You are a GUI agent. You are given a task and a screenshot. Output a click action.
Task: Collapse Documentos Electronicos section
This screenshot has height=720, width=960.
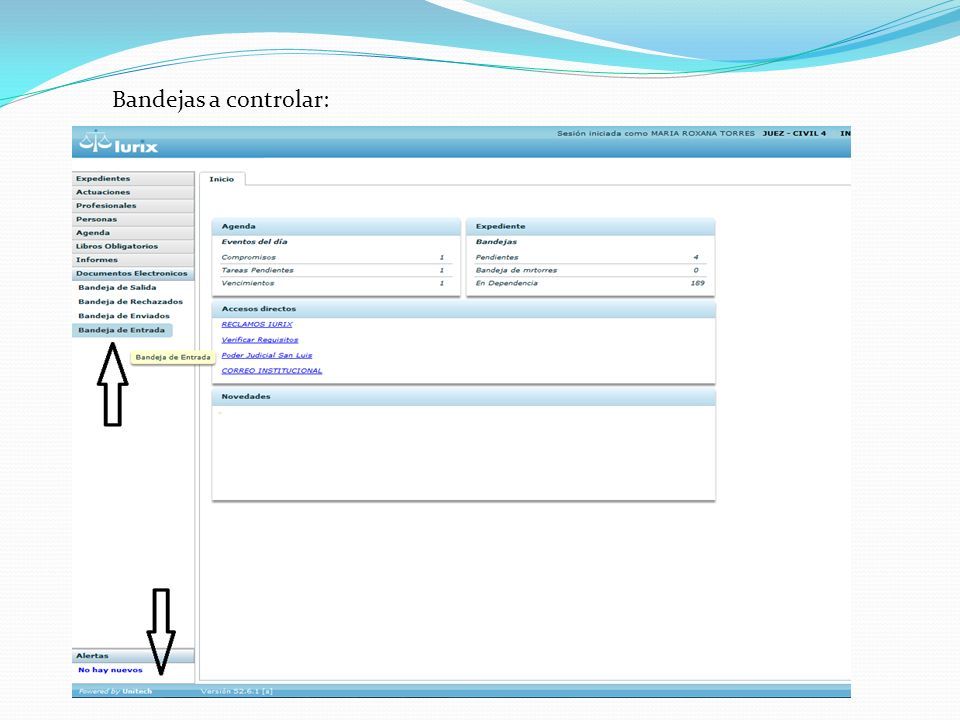[133, 273]
